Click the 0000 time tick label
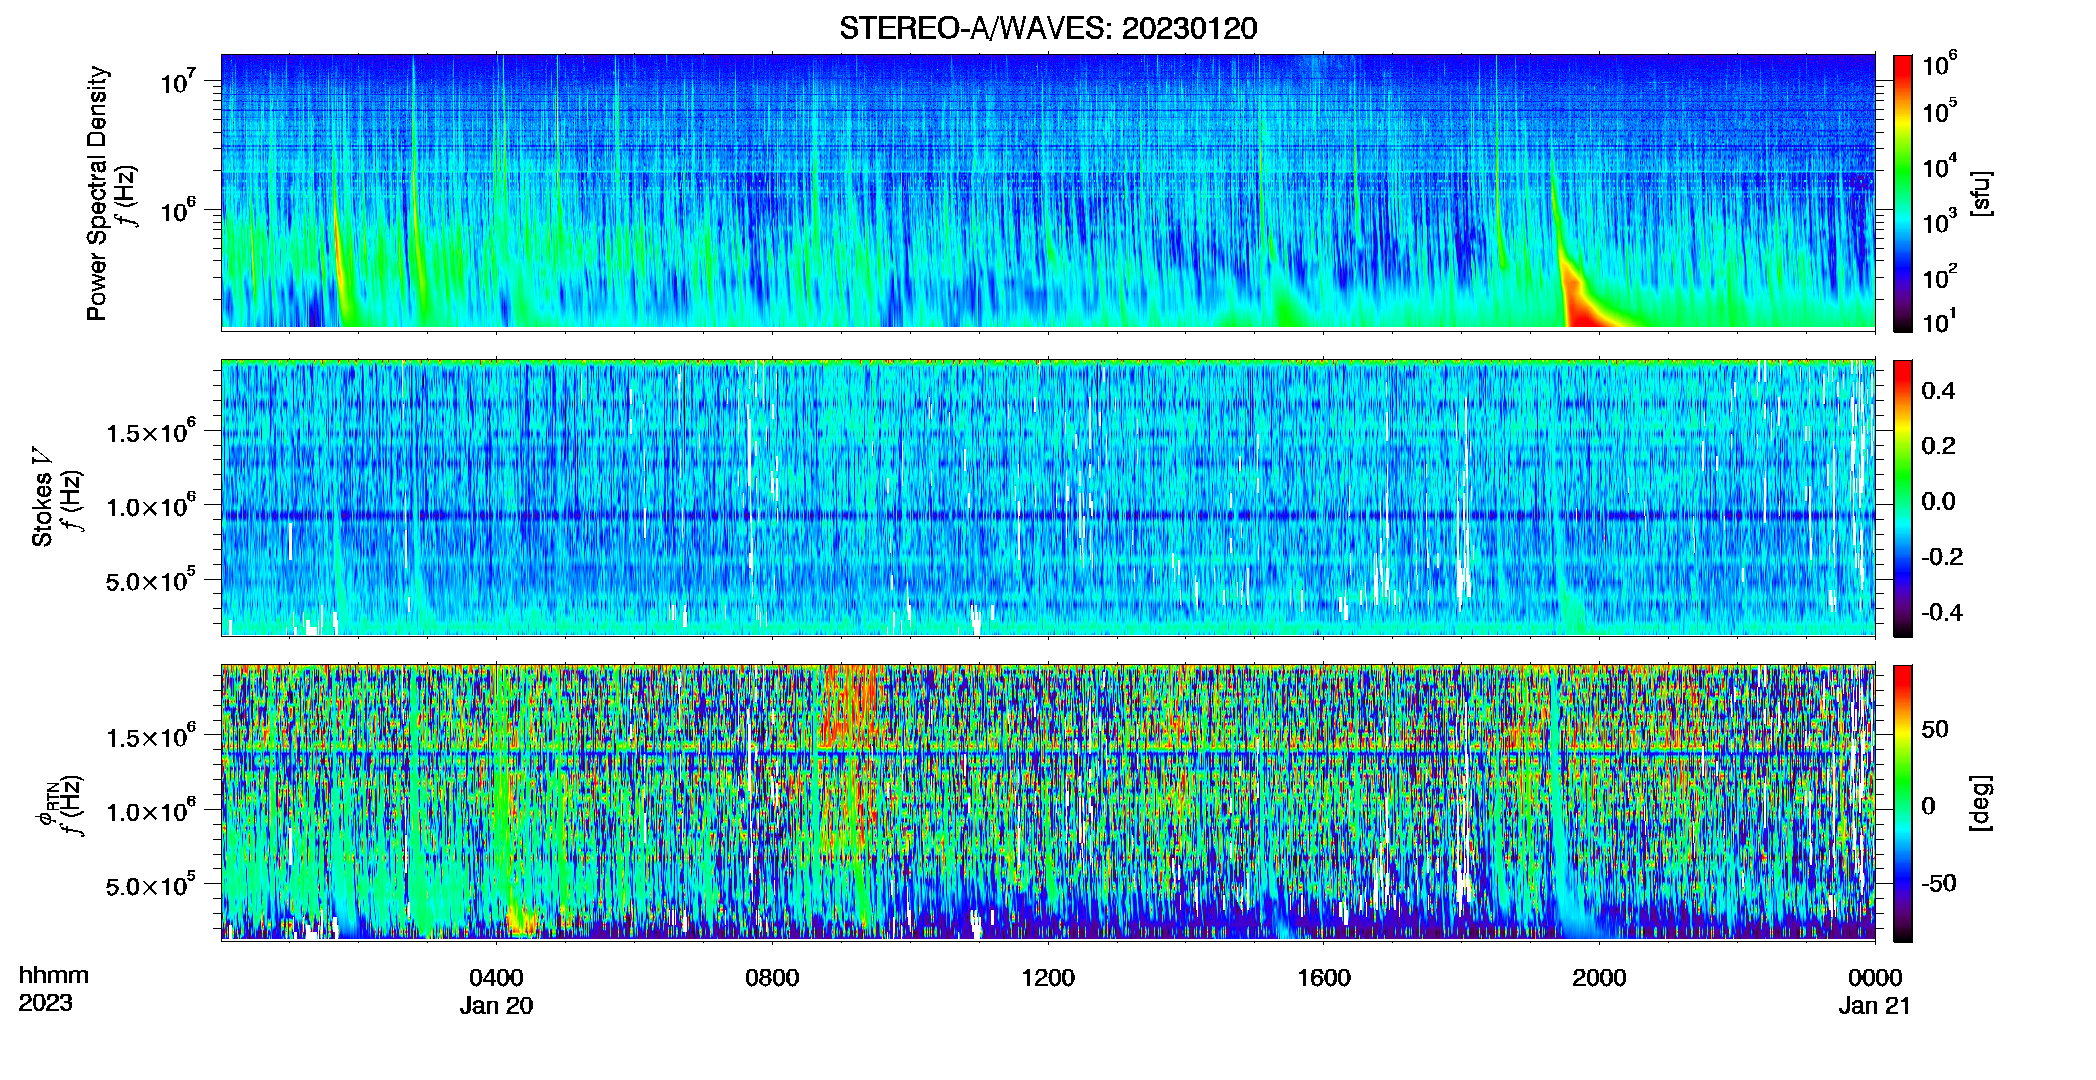The height and width of the screenshot is (1080, 2096). coord(1875,978)
